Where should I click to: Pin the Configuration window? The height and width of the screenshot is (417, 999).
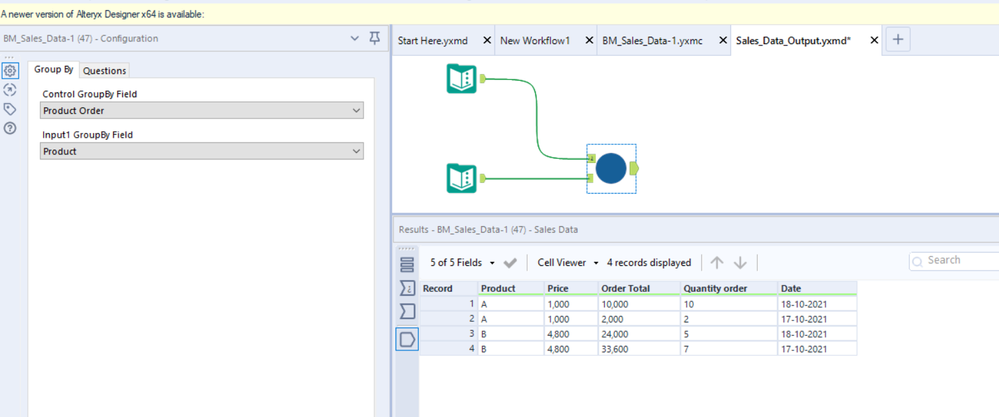[x=375, y=38]
